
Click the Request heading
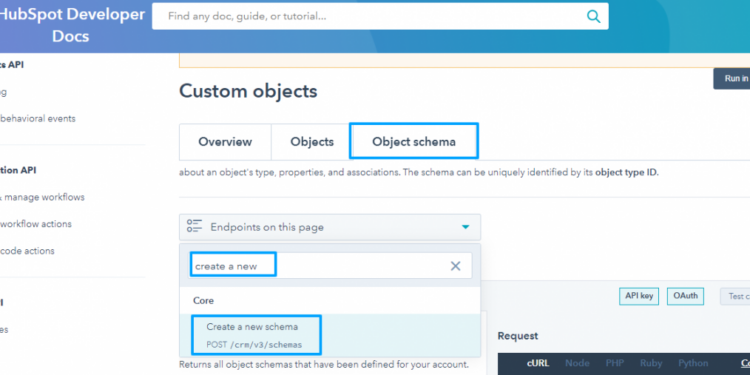point(518,336)
